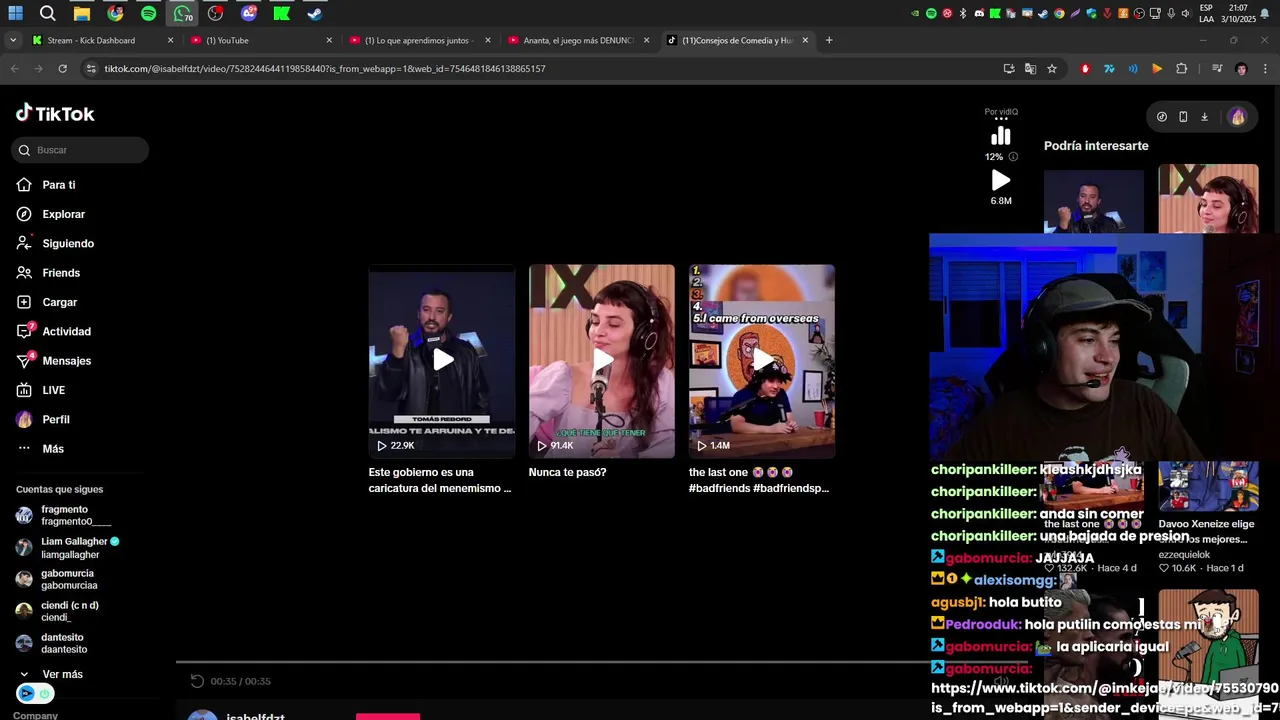Open site info icon in address bar
1280x720 pixels.
pyautogui.click(x=91, y=69)
